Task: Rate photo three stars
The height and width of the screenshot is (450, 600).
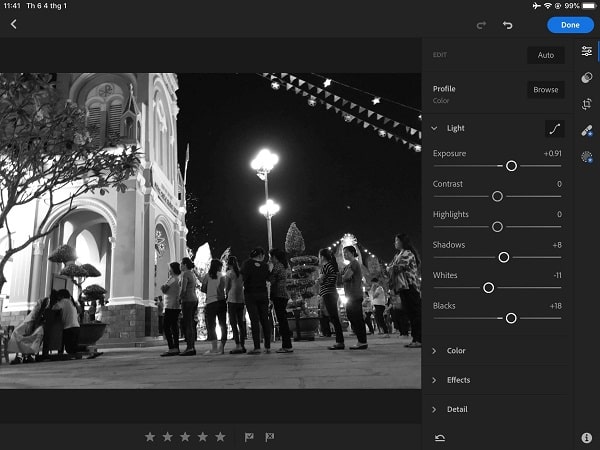Action: click(x=185, y=437)
